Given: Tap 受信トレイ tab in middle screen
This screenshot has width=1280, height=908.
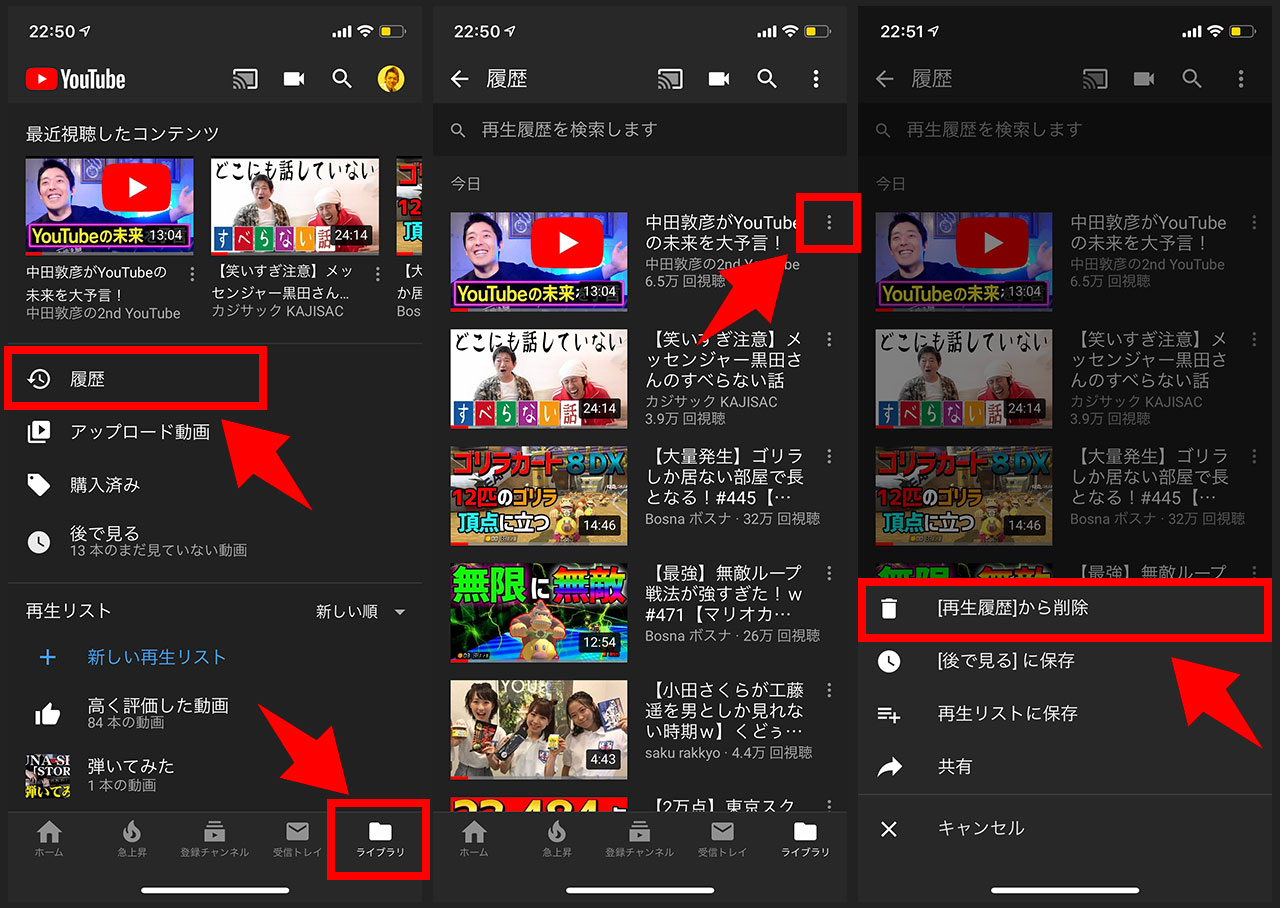Looking at the screenshot, I should click(x=722, y=839).
